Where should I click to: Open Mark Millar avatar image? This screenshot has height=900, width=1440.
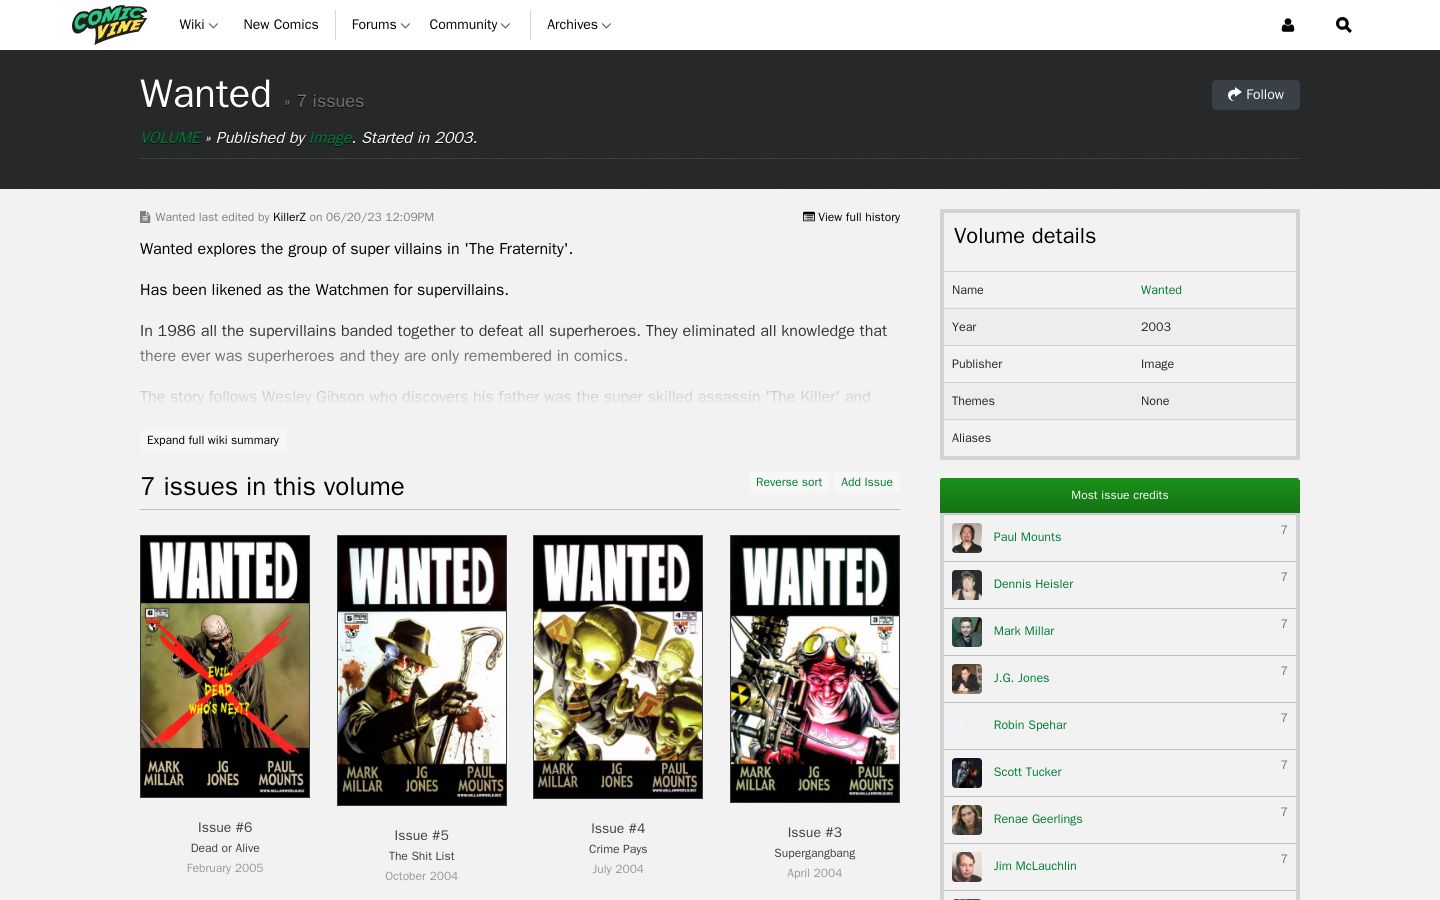tap(967, 632)
